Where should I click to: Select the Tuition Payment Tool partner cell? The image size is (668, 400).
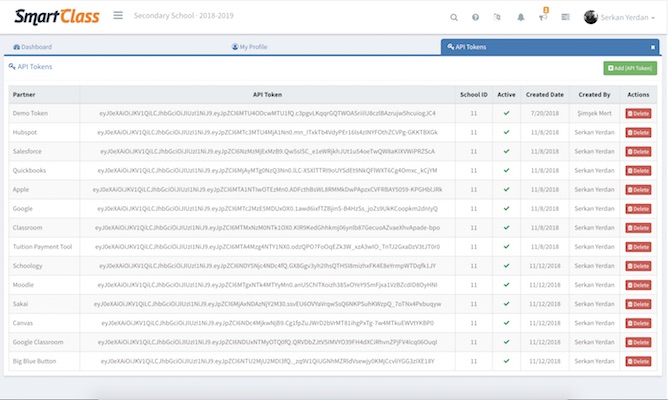(42, 247)
